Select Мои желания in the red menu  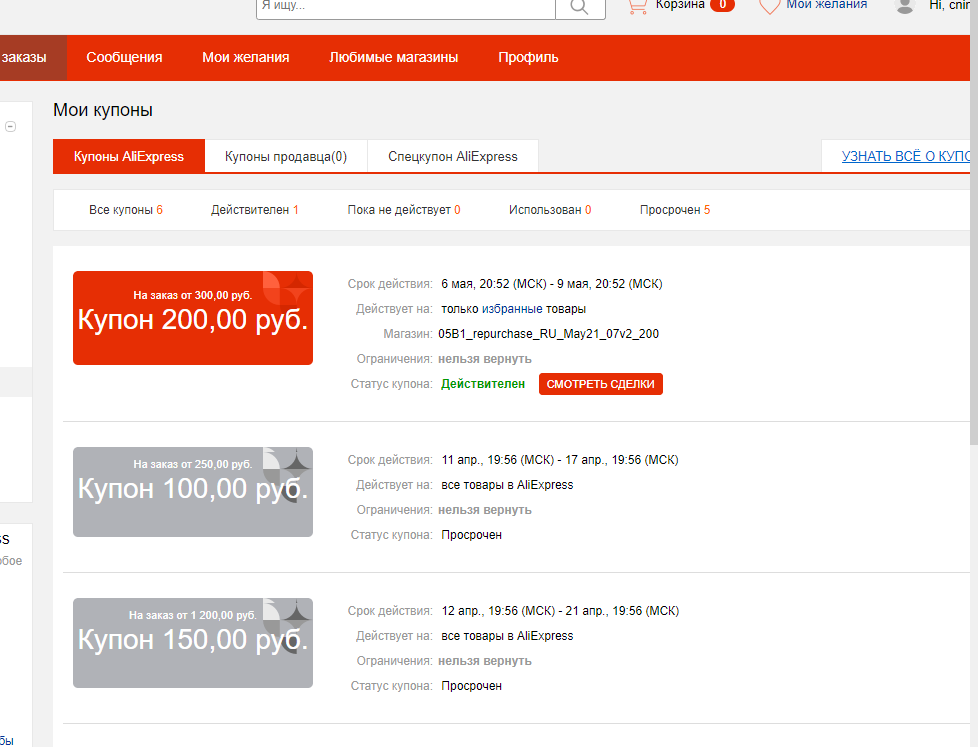pos(246,57)
